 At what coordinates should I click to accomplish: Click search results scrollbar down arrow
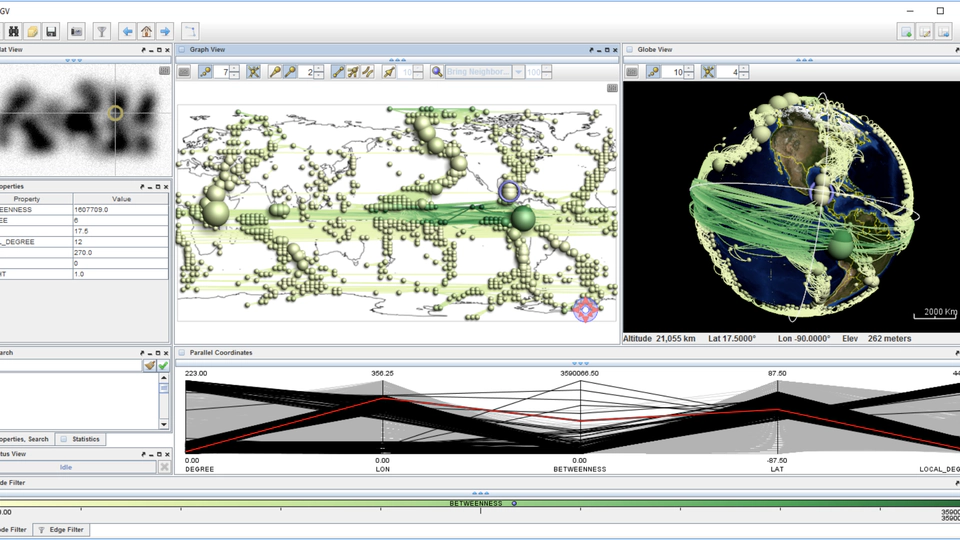[163, 424]
